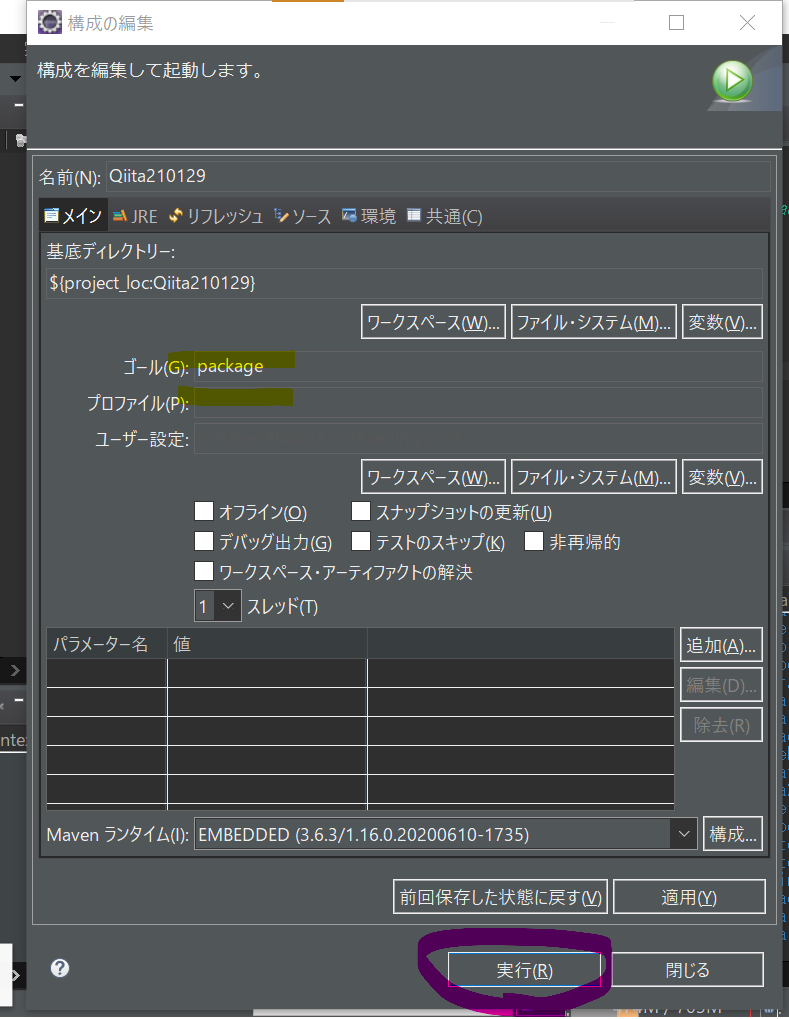Open the メイン tab

point(73,216)
